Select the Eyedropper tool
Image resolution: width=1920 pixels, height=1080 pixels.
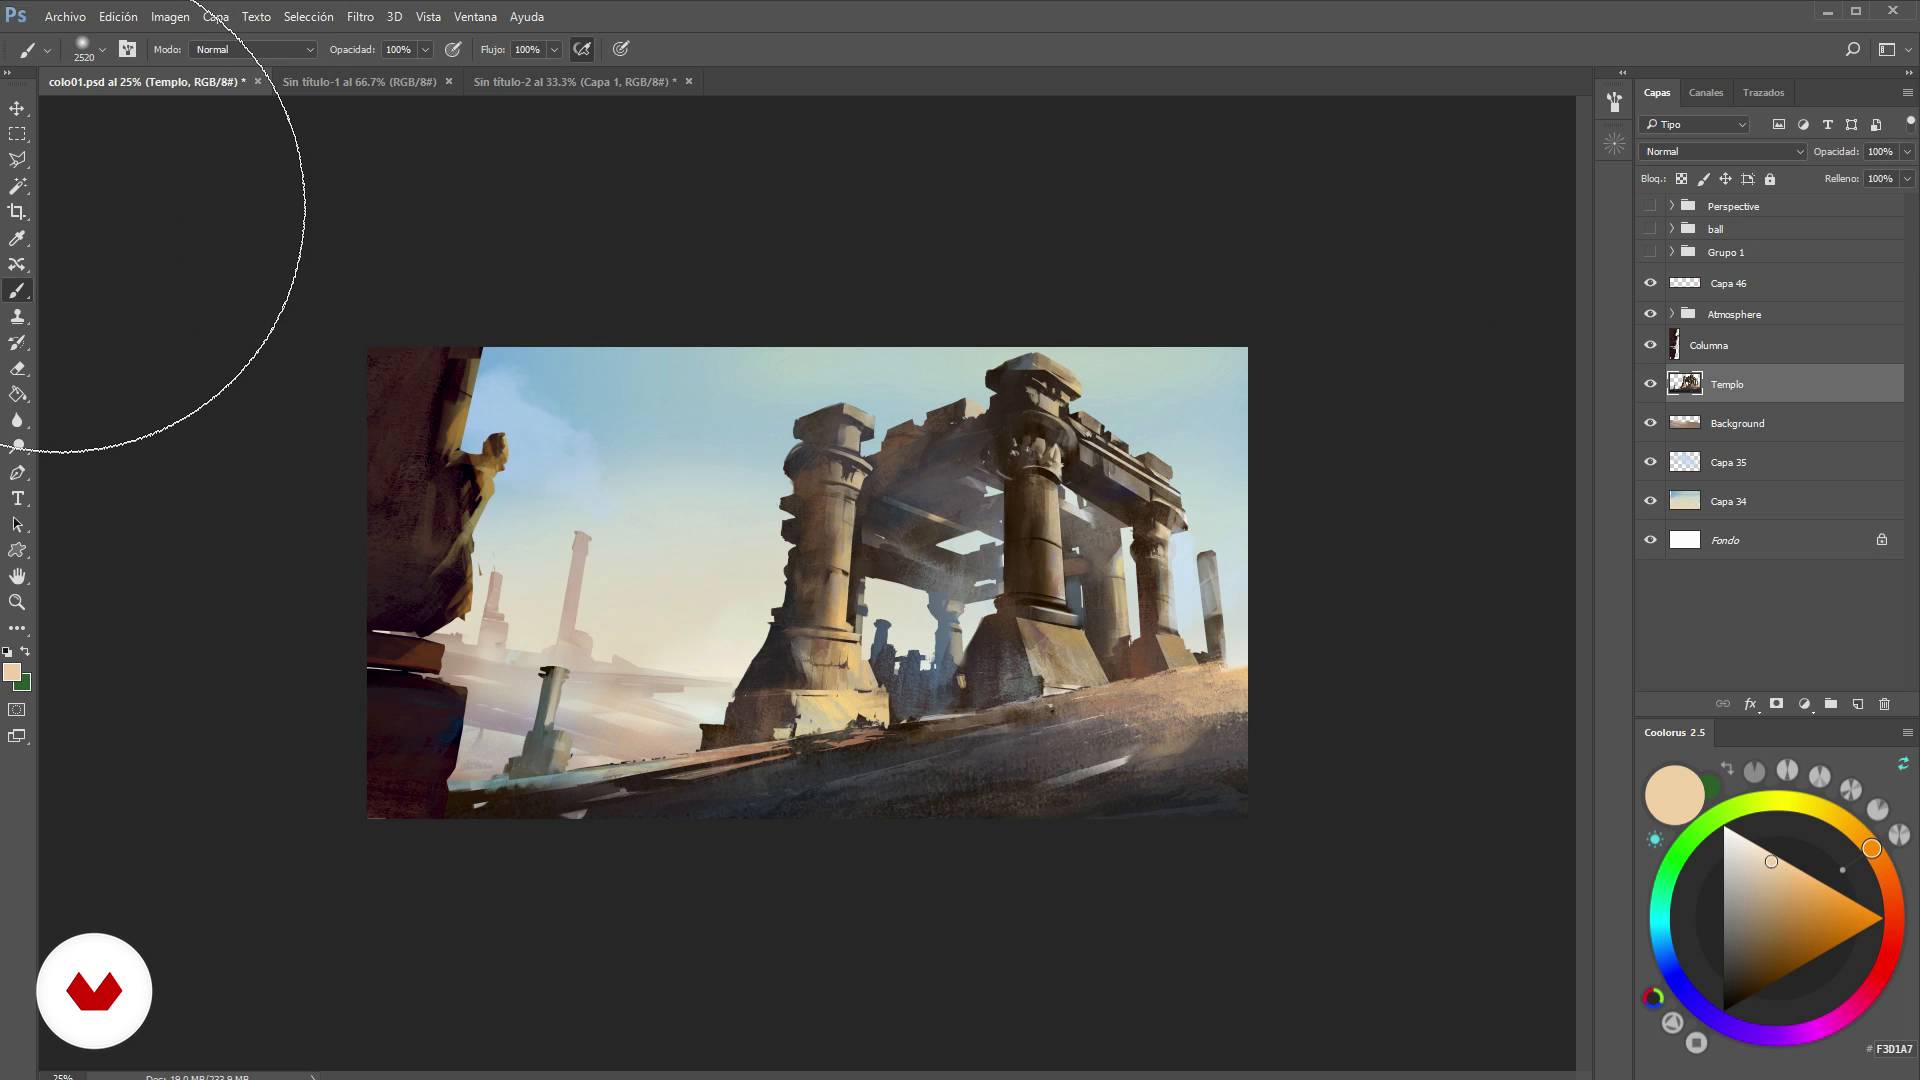(17, 238)
